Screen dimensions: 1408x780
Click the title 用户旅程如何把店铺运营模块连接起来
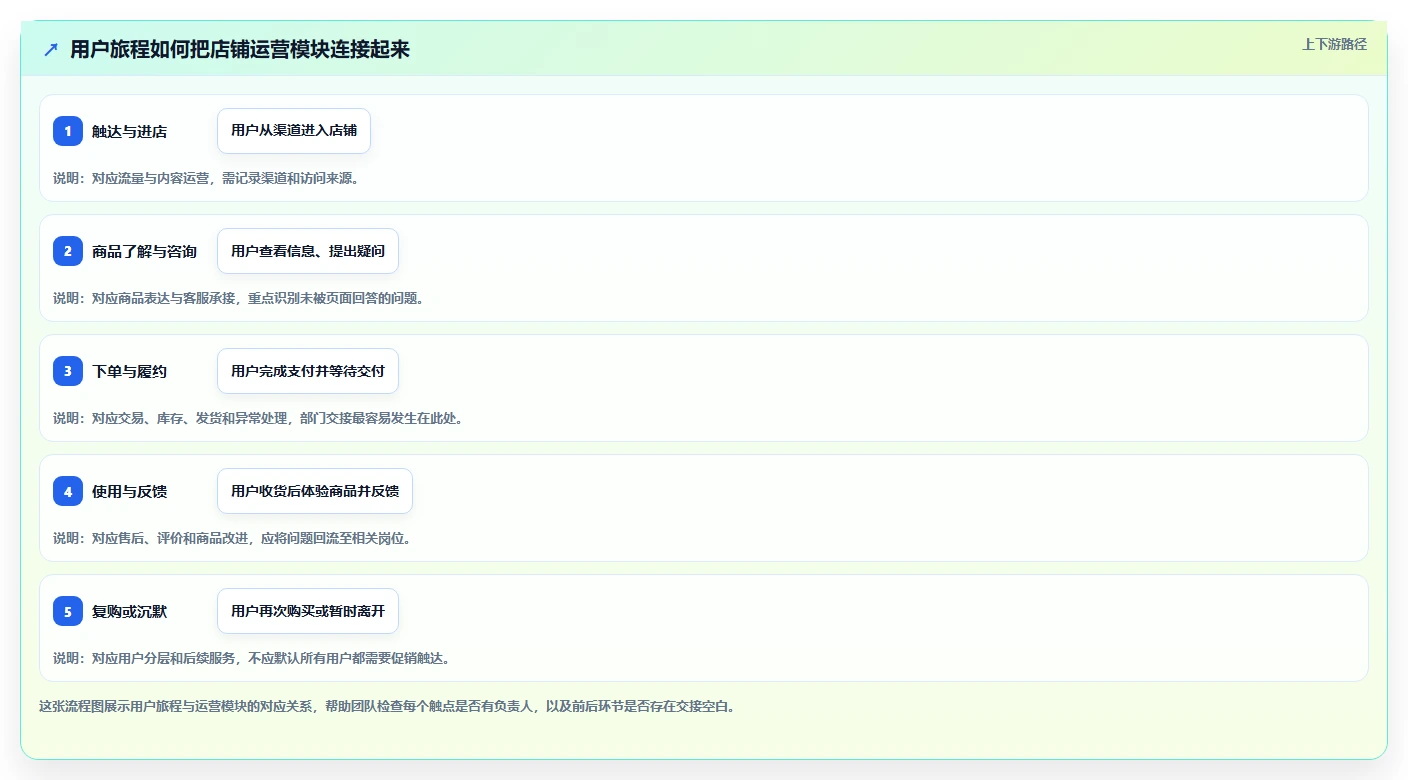240,49
